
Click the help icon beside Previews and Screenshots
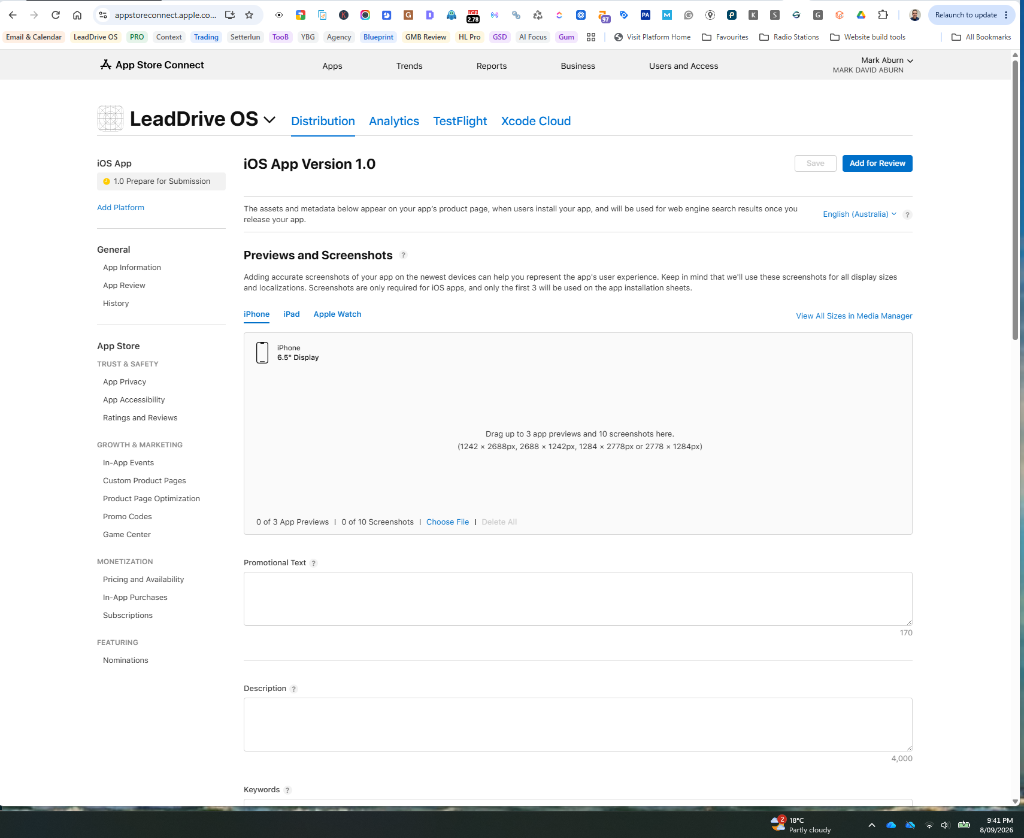point(403,255)
